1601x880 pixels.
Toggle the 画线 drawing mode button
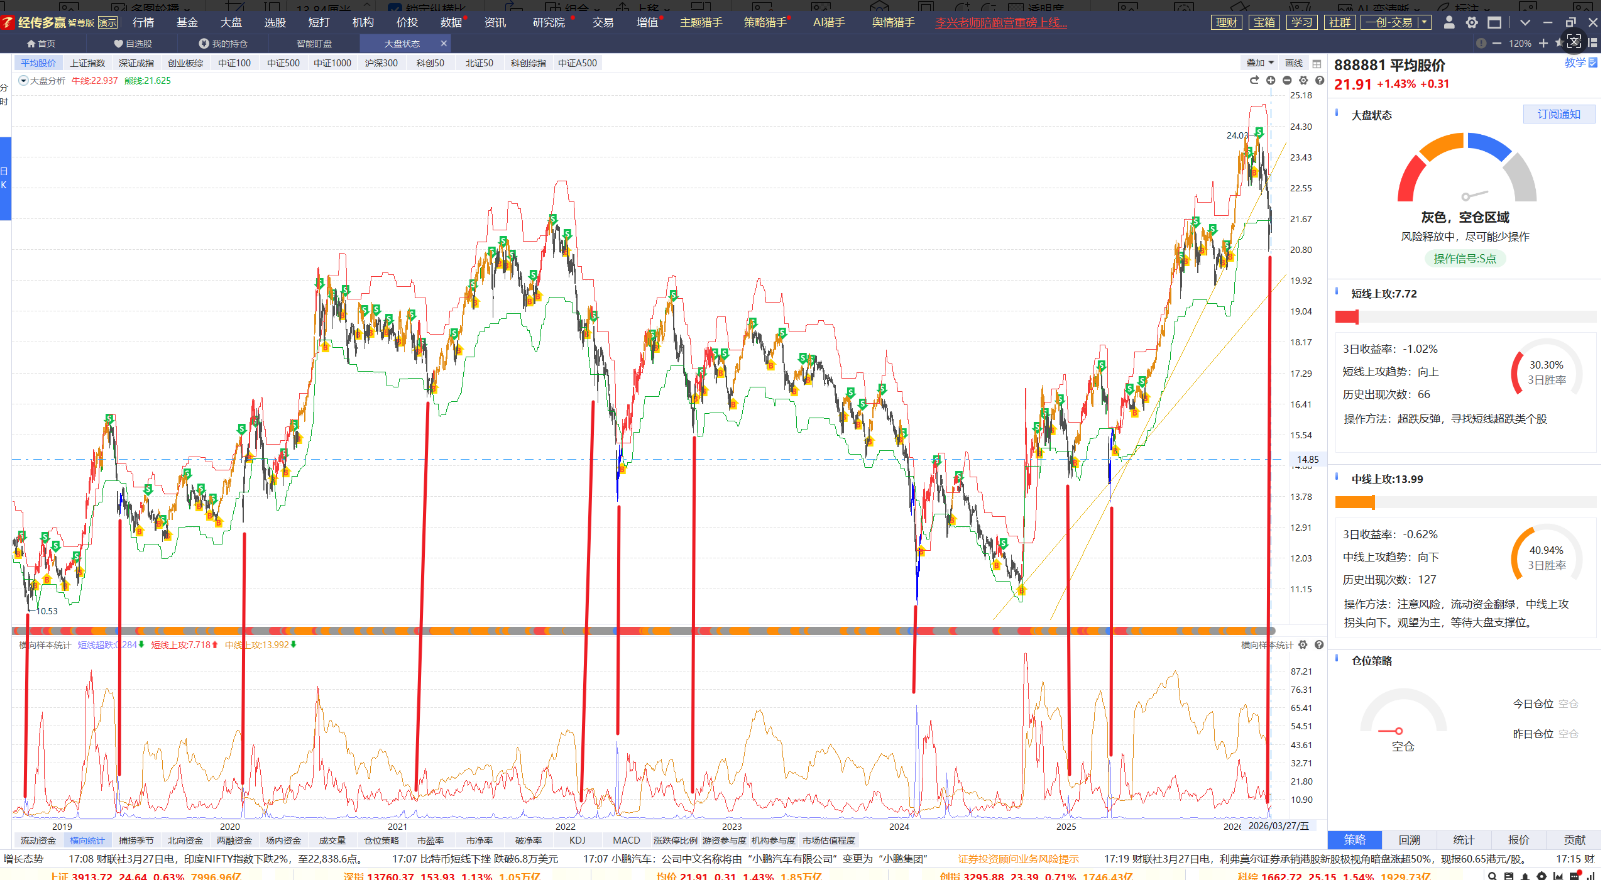[1294, 63]
